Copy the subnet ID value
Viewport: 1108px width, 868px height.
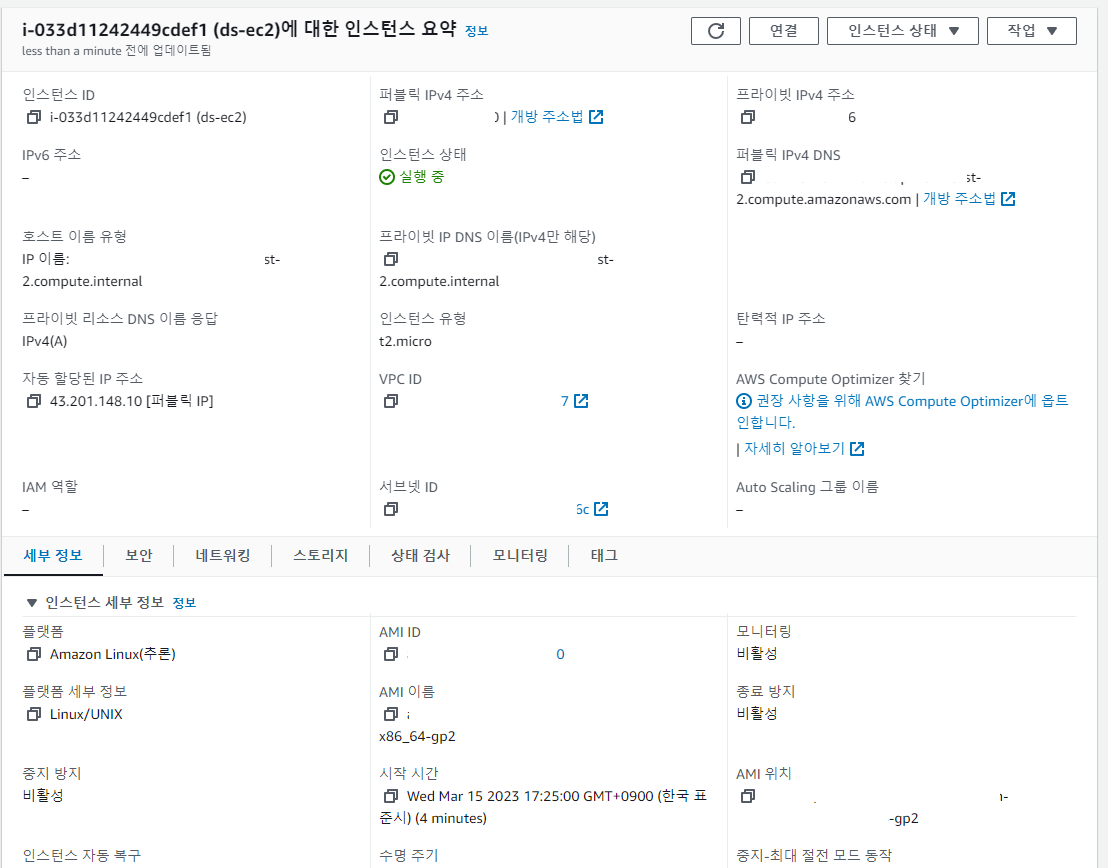[391, 509]
